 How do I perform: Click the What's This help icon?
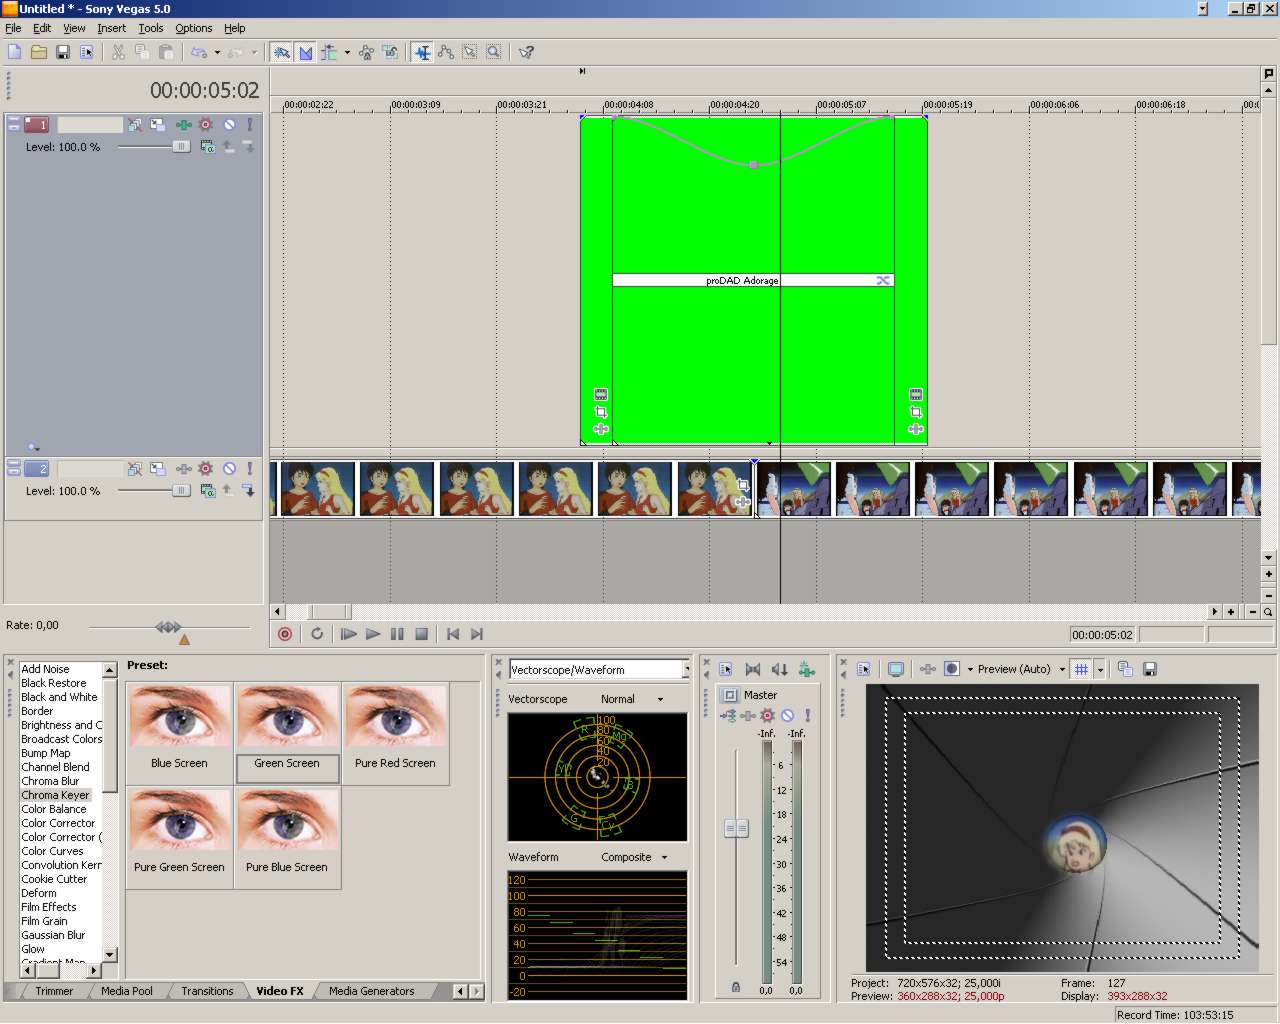pos(526,52)
